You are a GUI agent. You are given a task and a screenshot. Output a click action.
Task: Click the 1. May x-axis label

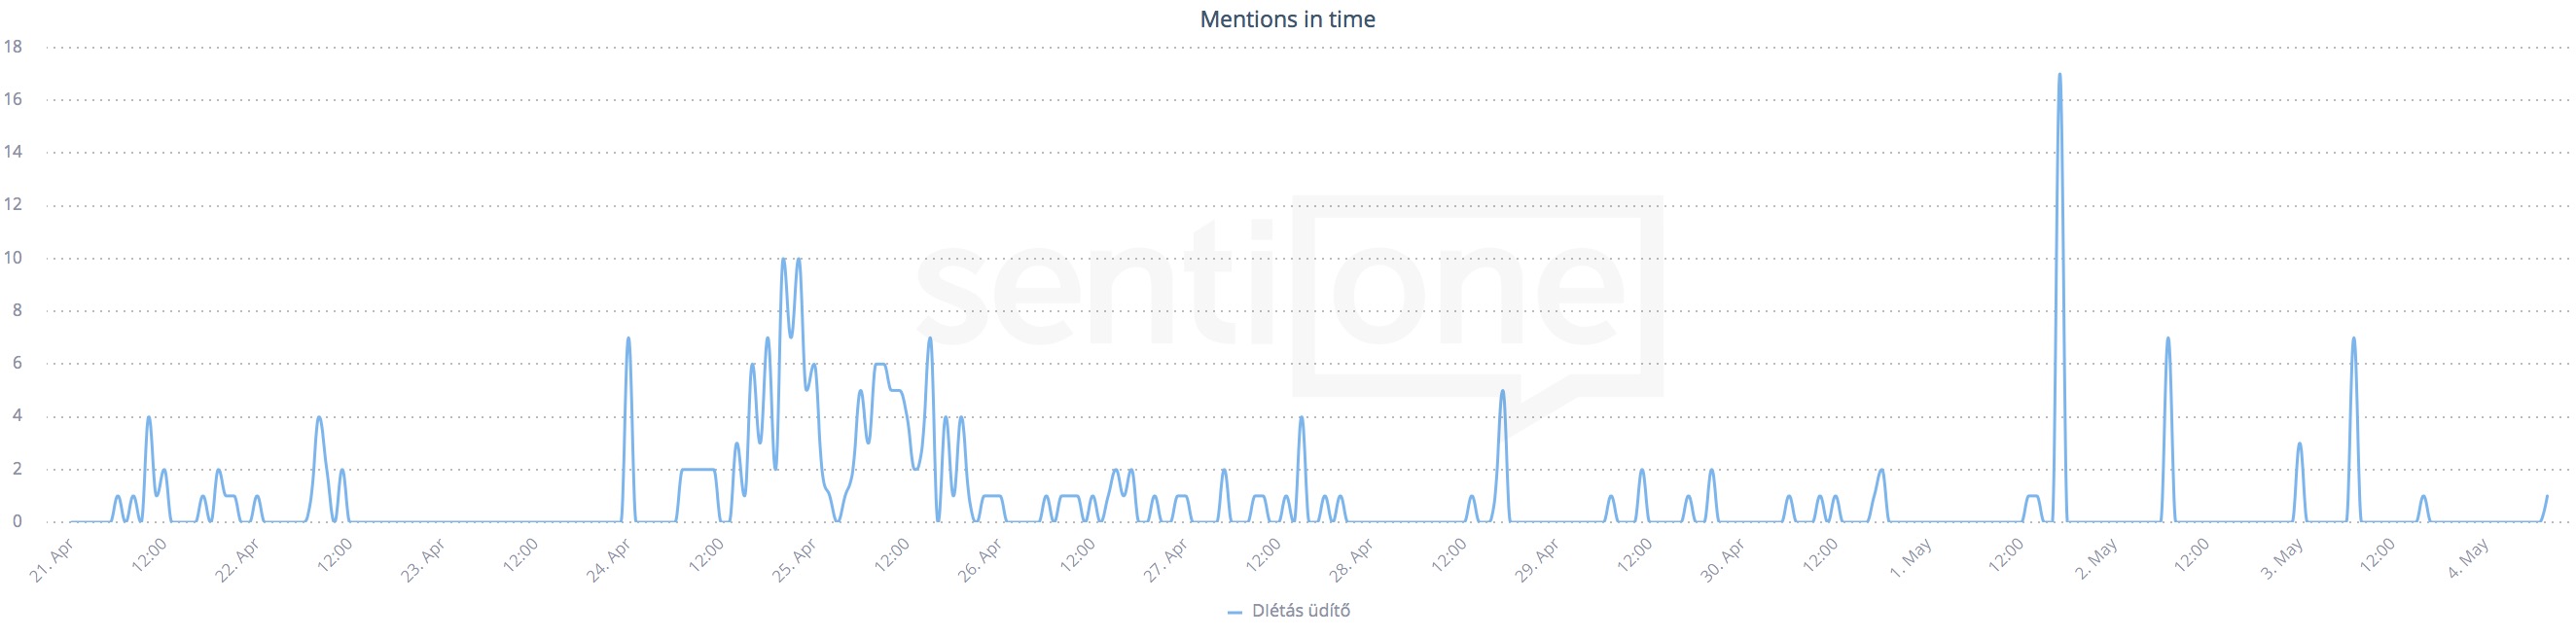point(1910,561)
